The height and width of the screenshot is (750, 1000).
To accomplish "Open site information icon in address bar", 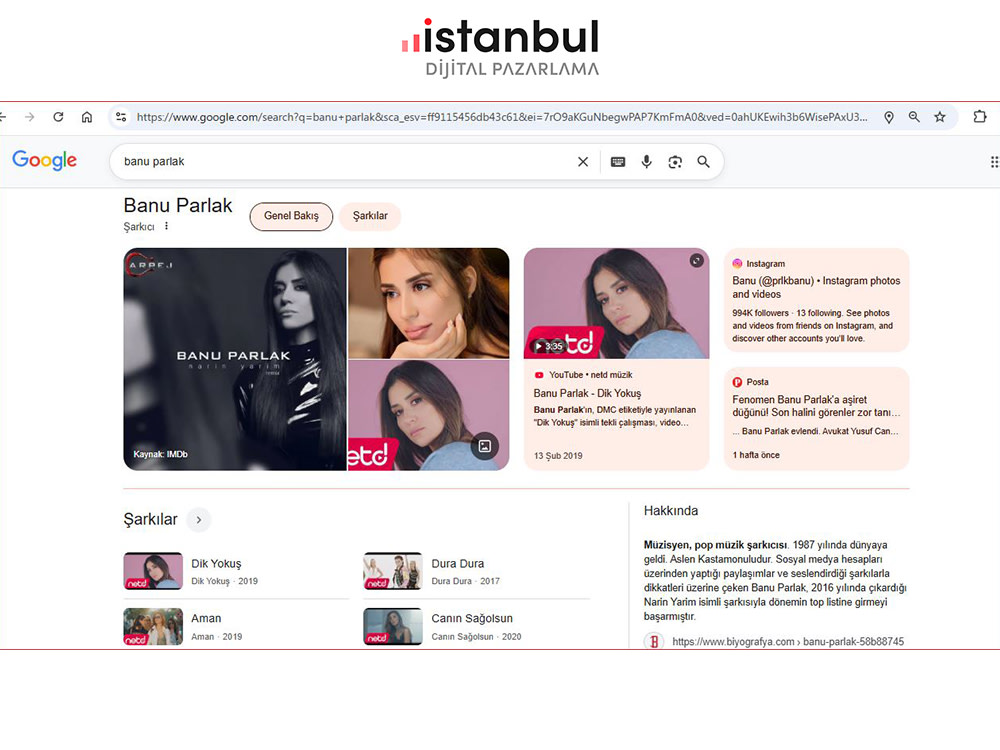I will pyautogui.click(x=121, y=117).
